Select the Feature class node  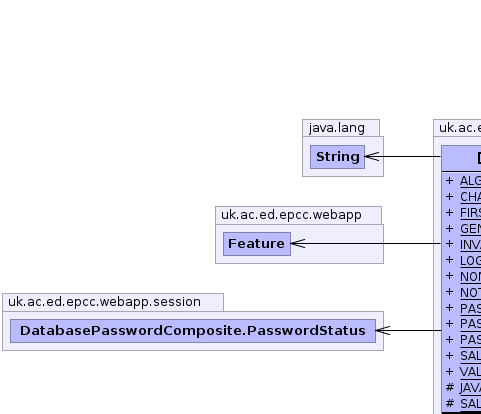click(x=257, y=244)
